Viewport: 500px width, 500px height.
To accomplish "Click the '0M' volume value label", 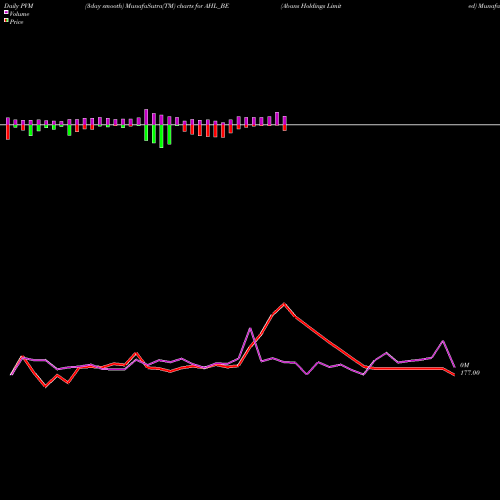I will pos(465,365).
